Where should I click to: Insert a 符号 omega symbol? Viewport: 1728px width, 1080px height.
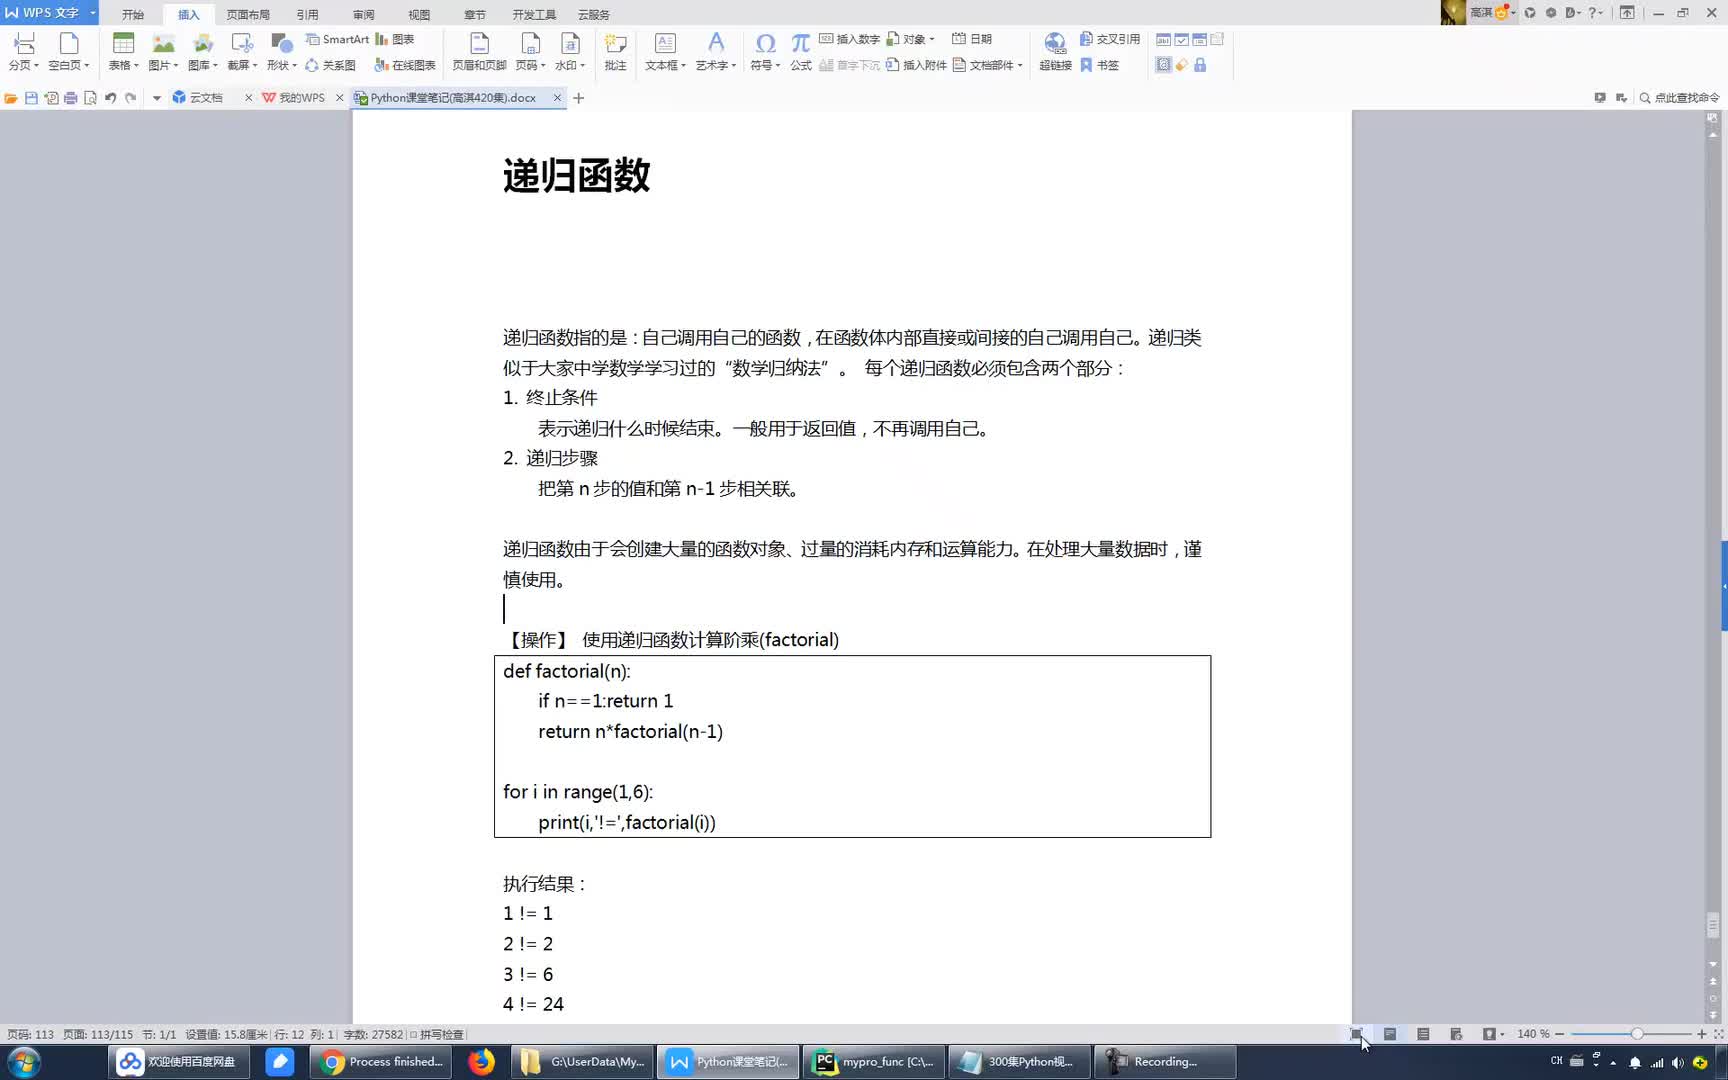click(x=765, y=52)
